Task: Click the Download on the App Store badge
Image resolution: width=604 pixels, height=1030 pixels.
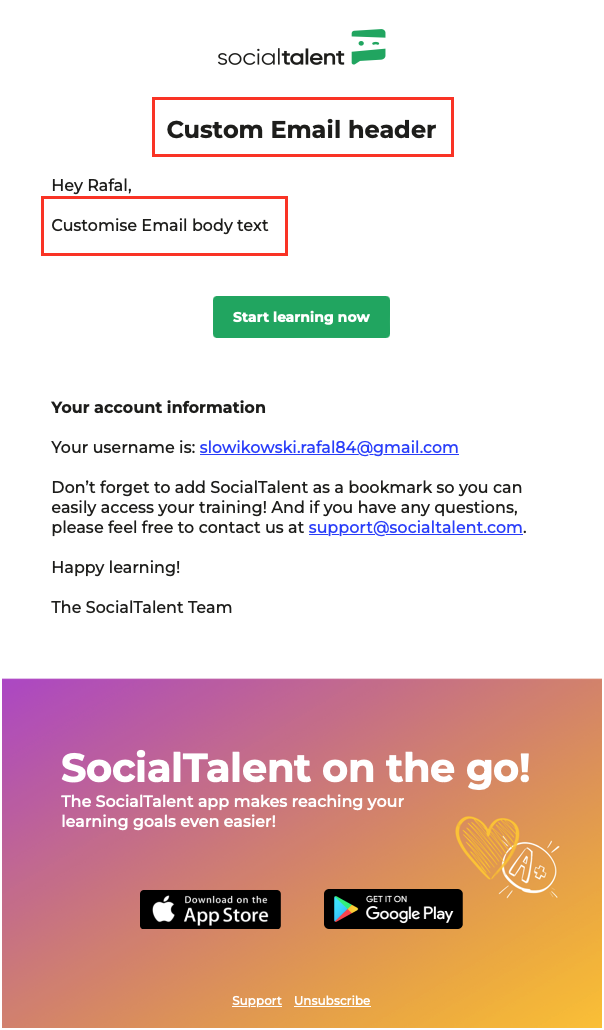Action: [x=210, y=909]
